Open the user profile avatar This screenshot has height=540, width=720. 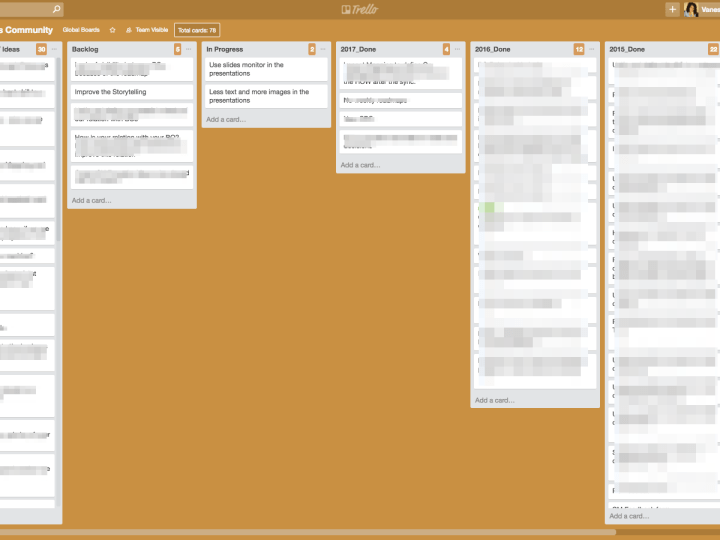click(x=691, y=9)
